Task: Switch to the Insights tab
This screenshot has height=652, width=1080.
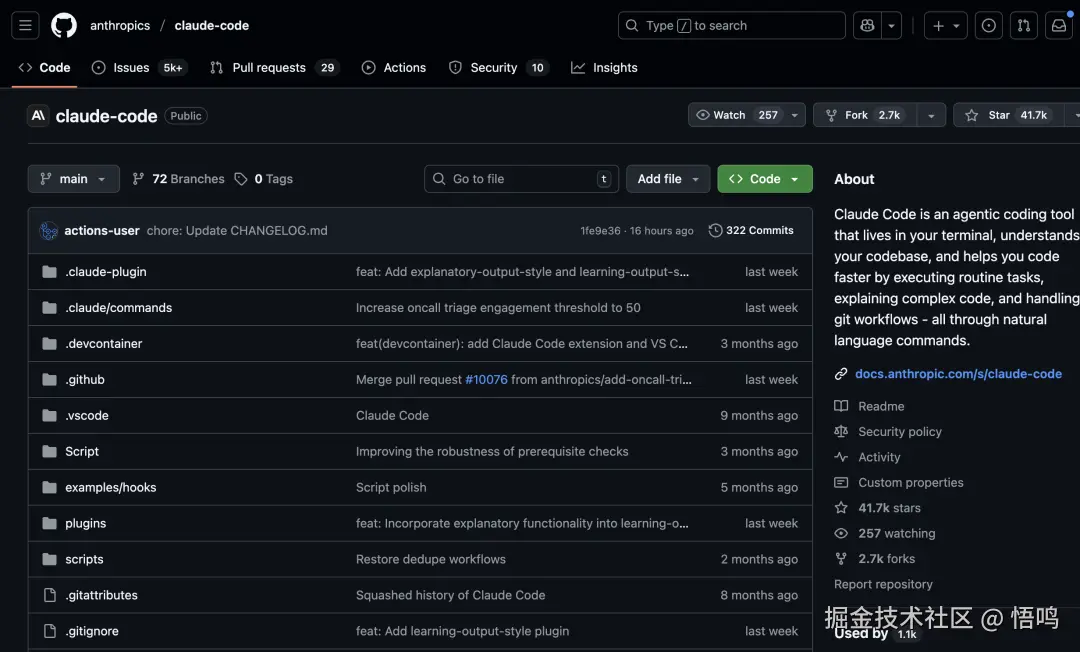Action: click(604, 67)
